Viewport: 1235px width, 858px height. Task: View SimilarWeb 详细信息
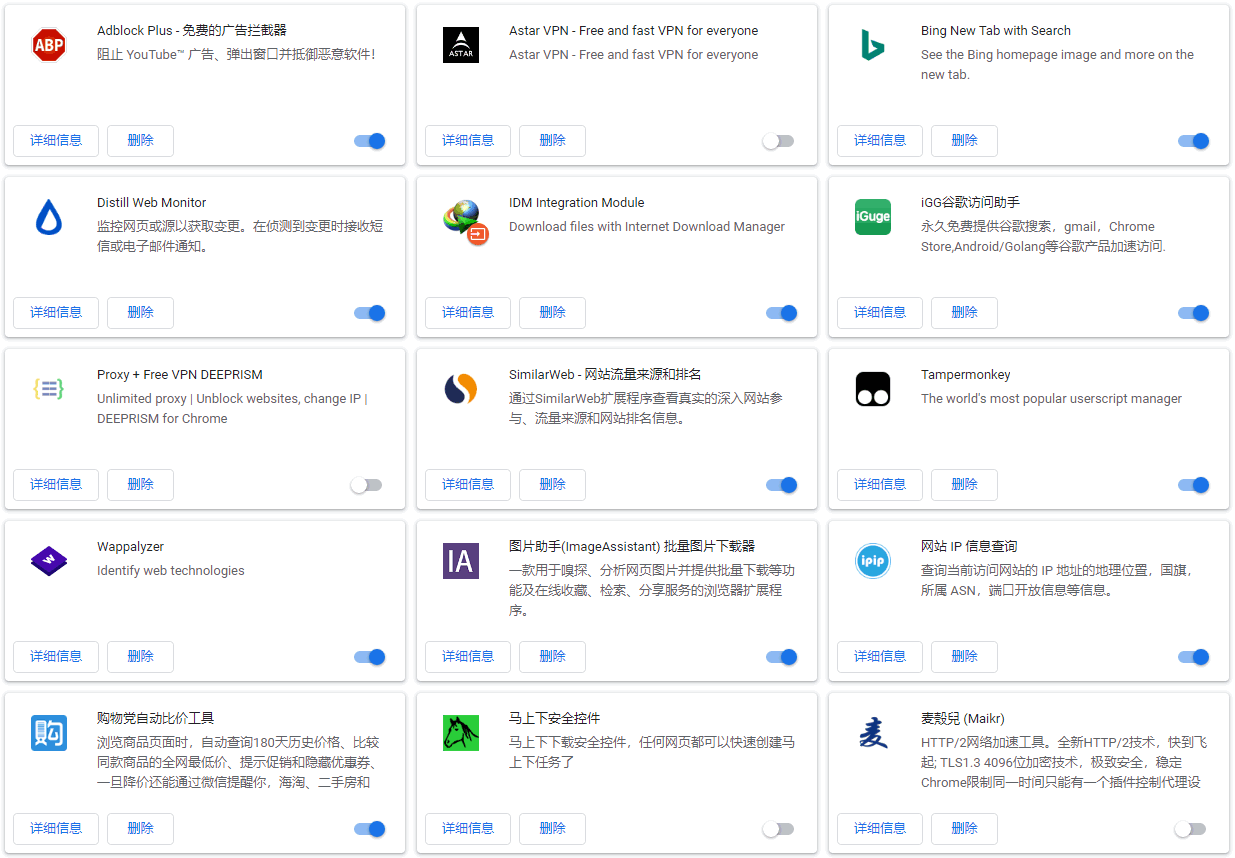coord(468,485)
